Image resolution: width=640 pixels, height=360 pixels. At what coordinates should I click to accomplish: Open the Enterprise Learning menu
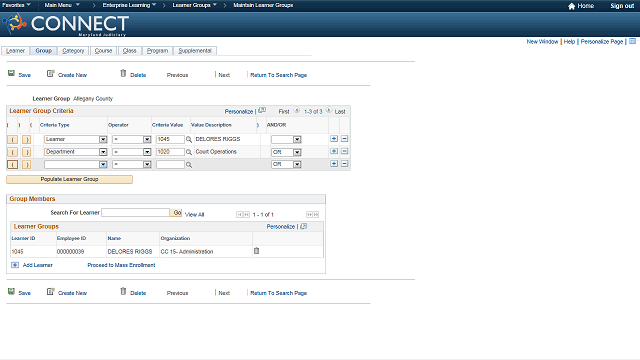[x=129, y=5]
